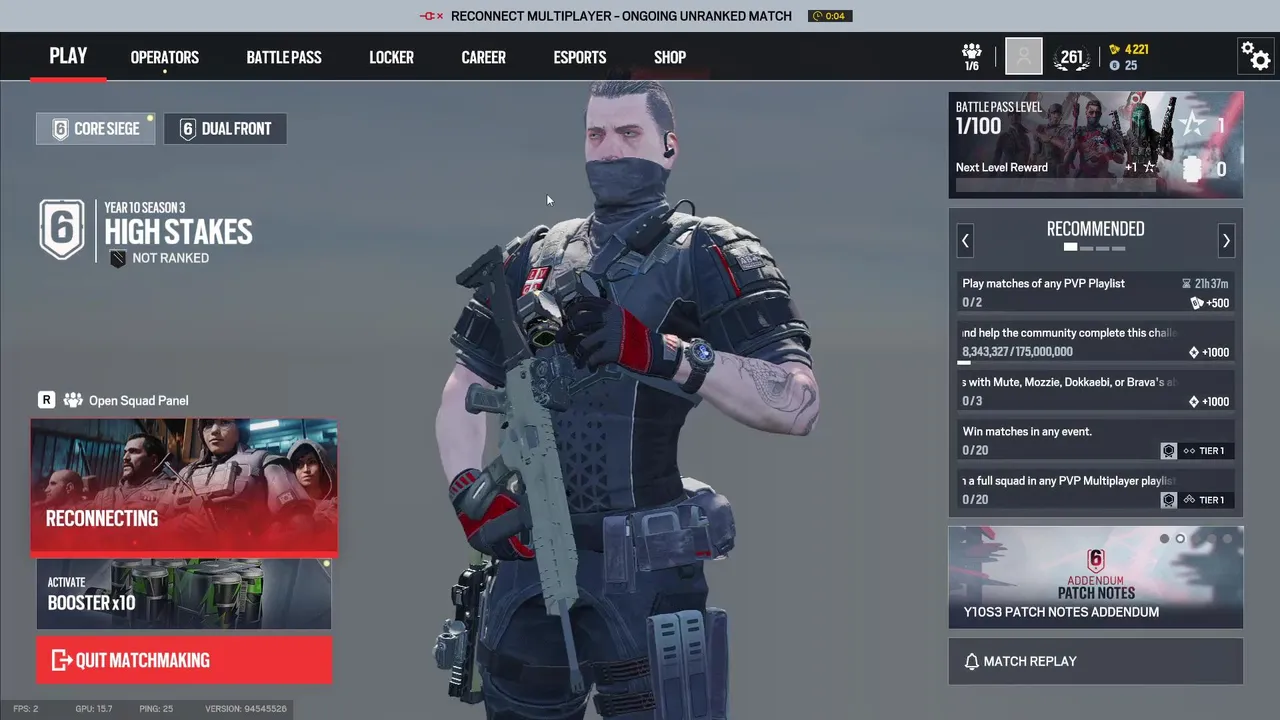Image resolution: width=1280 pixels, height=720 pixels.
Task: Open Match Replay
Action: (1096, 661)
